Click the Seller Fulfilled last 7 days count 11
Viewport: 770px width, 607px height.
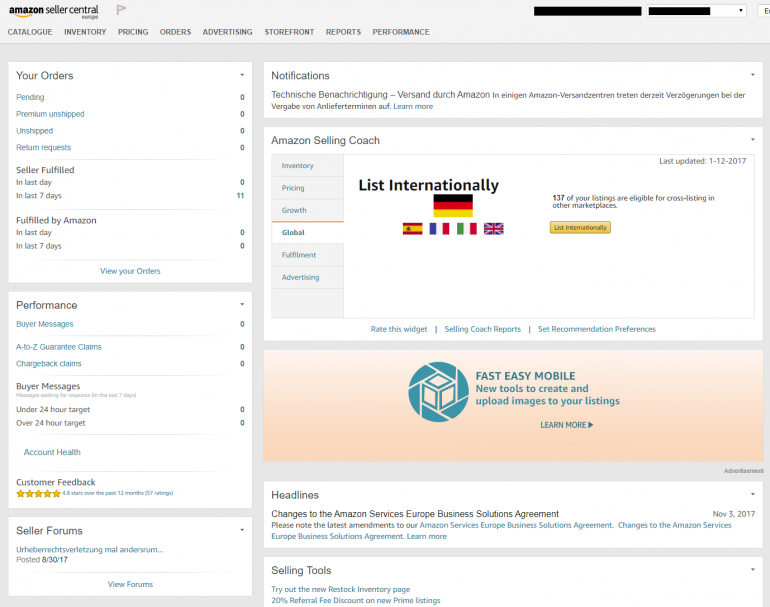pyautogui.click(x=240, y=195)
